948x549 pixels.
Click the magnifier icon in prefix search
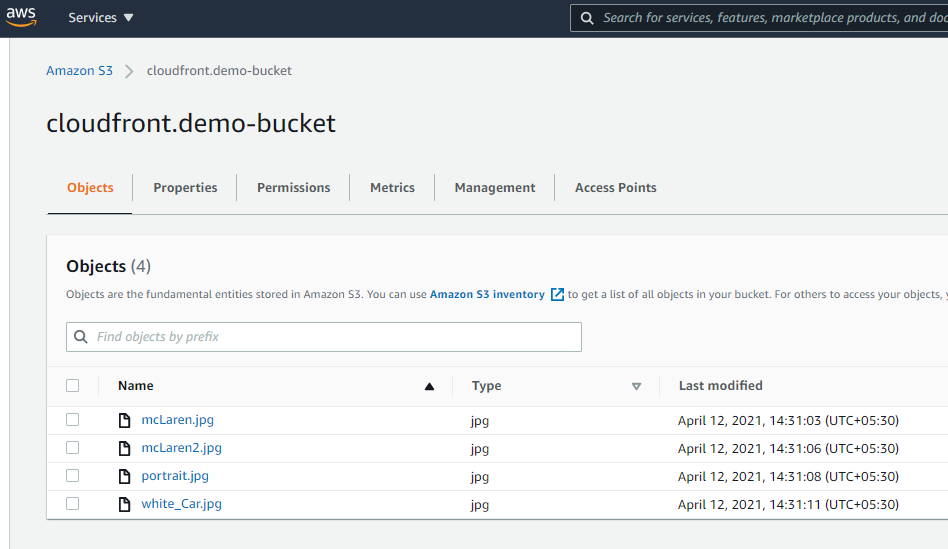tap(81, 337)
